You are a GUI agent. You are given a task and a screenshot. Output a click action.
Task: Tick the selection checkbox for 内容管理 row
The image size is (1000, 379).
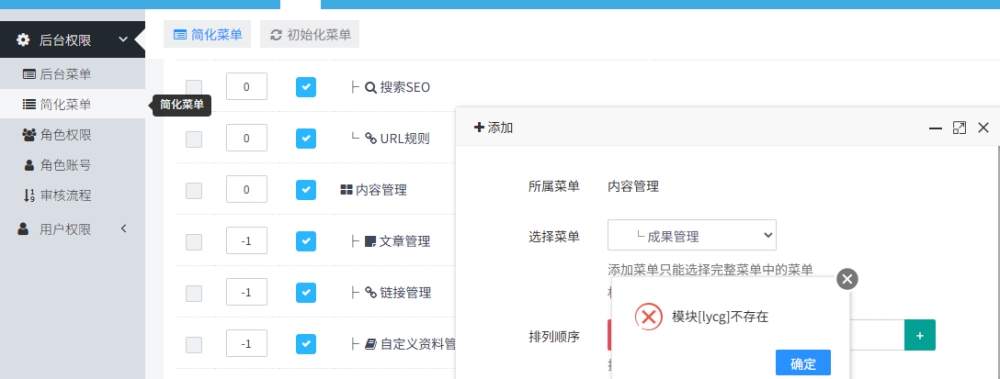(x=194, y=190)
